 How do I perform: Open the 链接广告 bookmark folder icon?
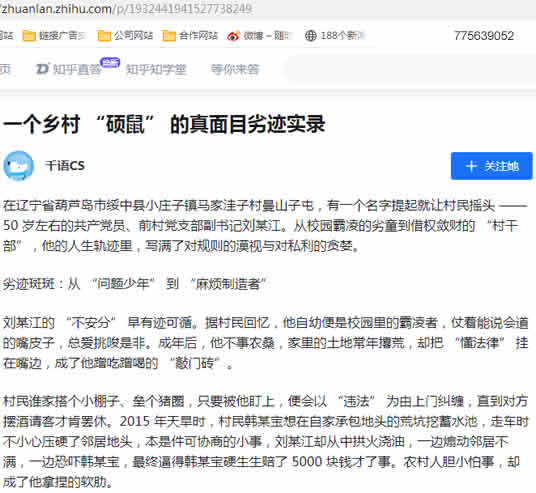[29, 36]
